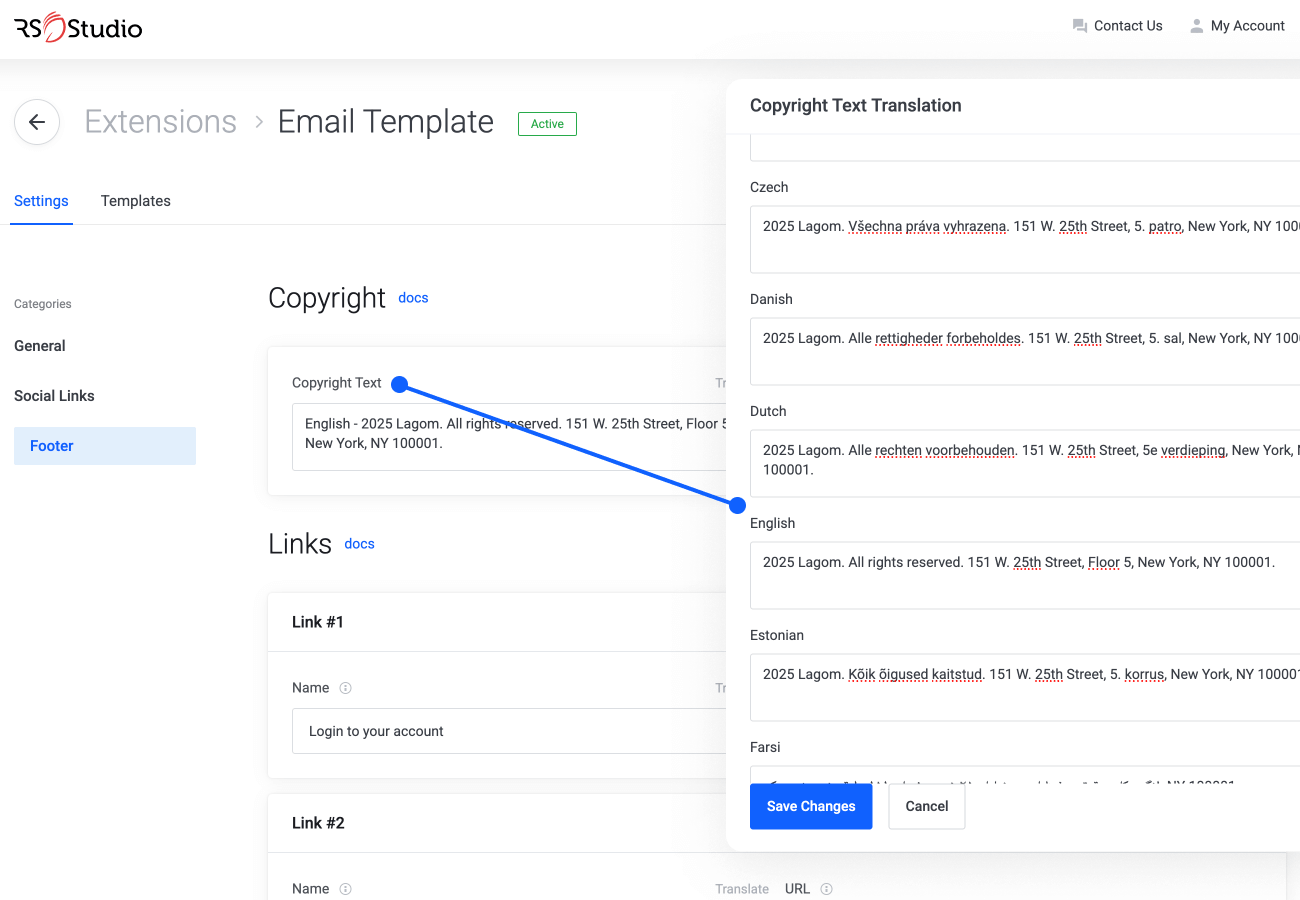Screen dimensions: 1300x900
Task: Click info icon beside Link #2 Name
Action: pos(346,889)
